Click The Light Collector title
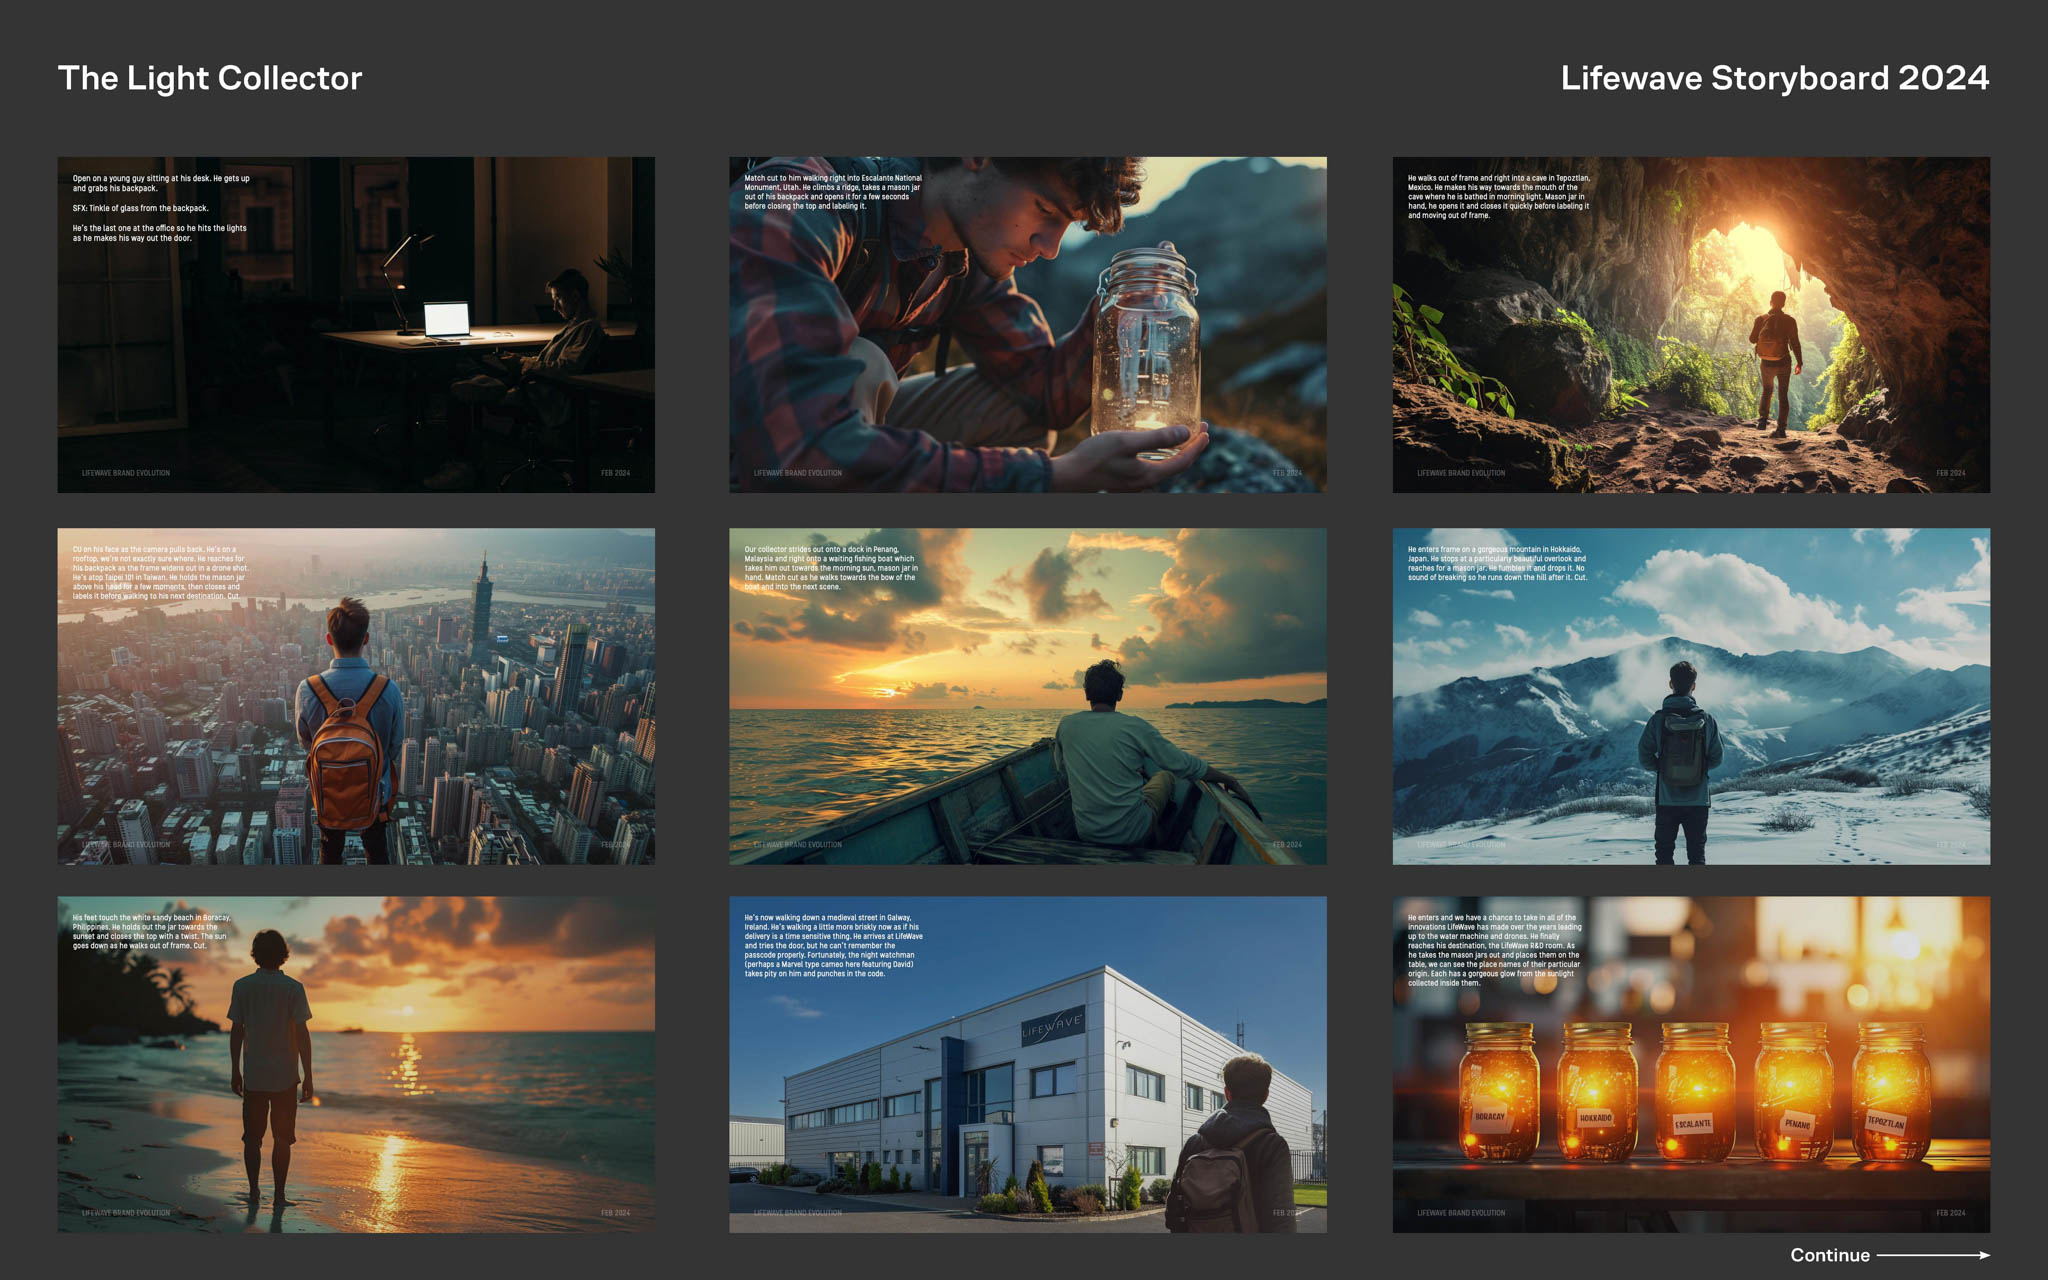Screen dimensions: 2048x1280 (210, 78)
